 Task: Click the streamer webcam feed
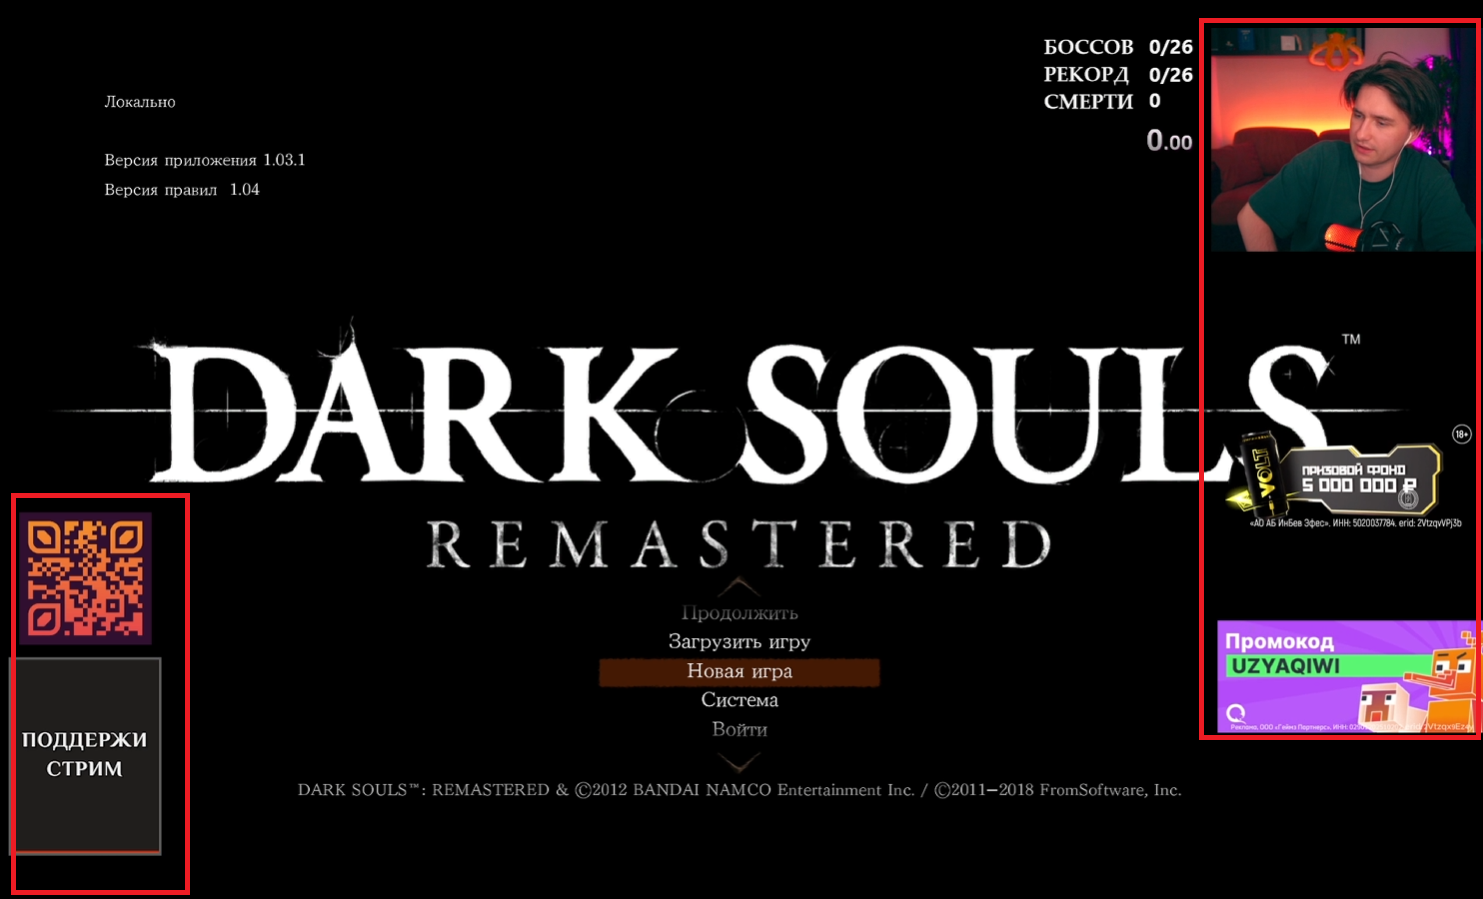1343,139
